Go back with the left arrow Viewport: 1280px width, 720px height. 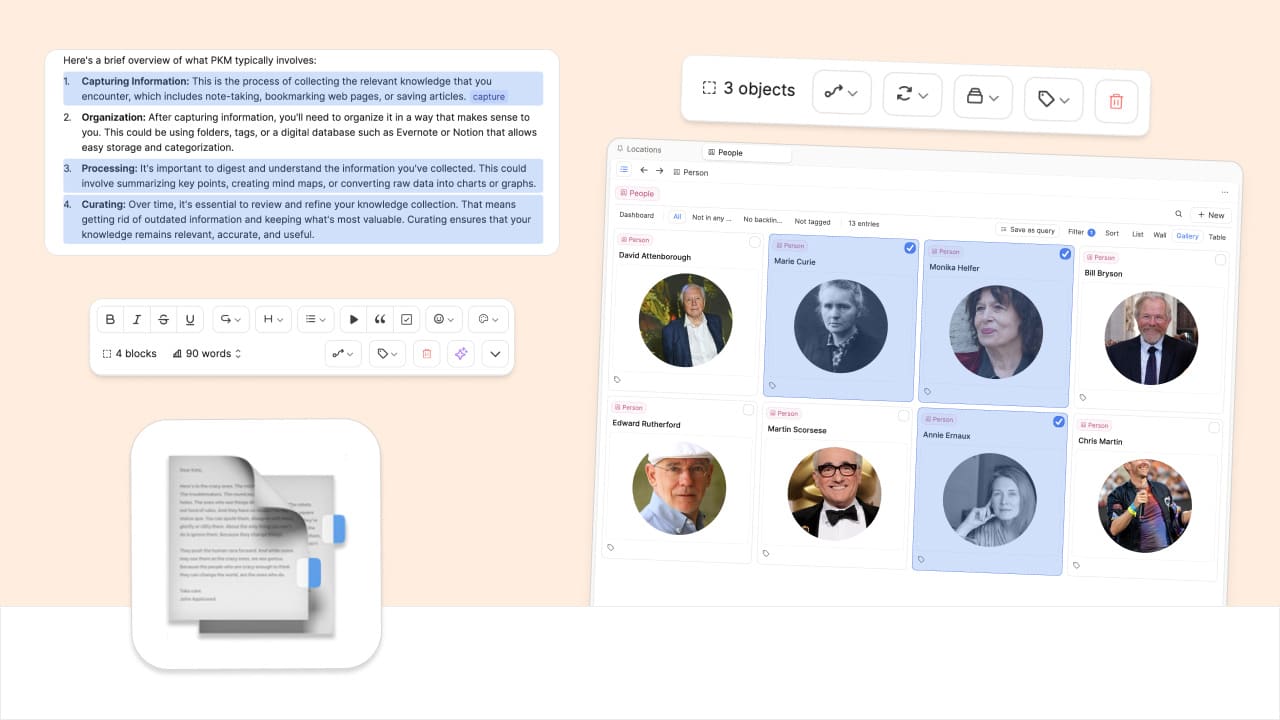pos(644,171)
